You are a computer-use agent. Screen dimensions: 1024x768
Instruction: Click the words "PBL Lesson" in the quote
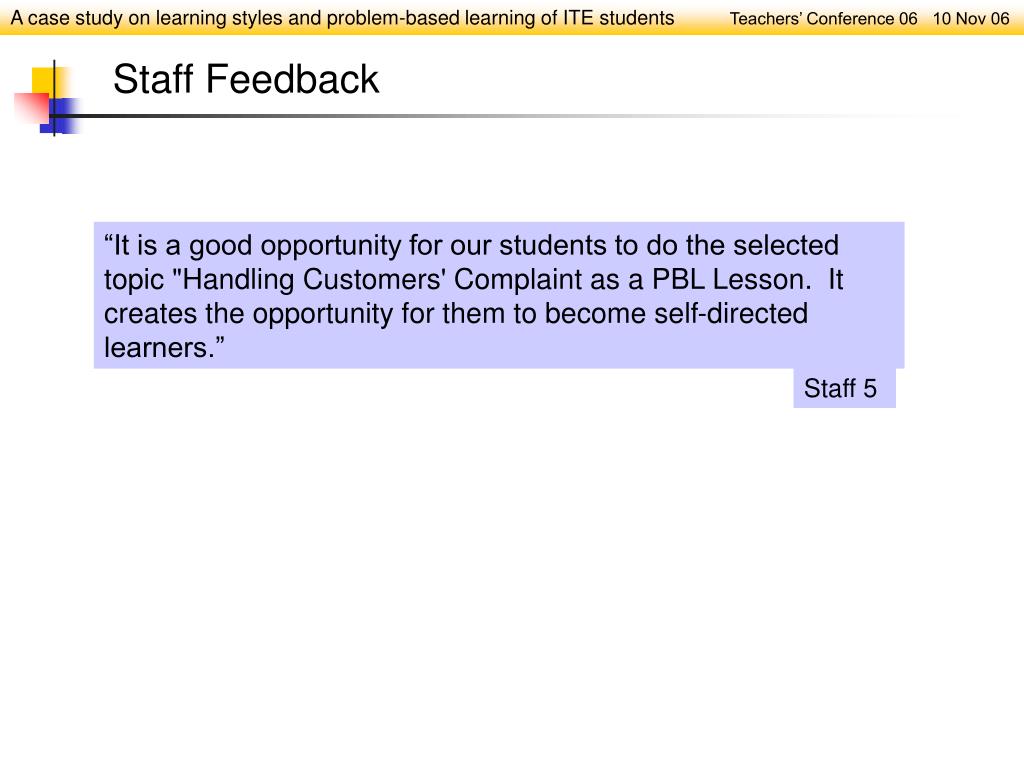click(728, 280)
